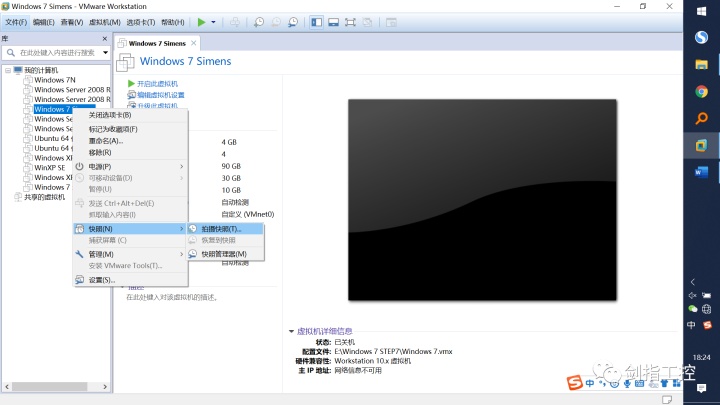Open the power options dropdown arrow in toolbar
720x405 pixels.
click(x=213, y=22)
